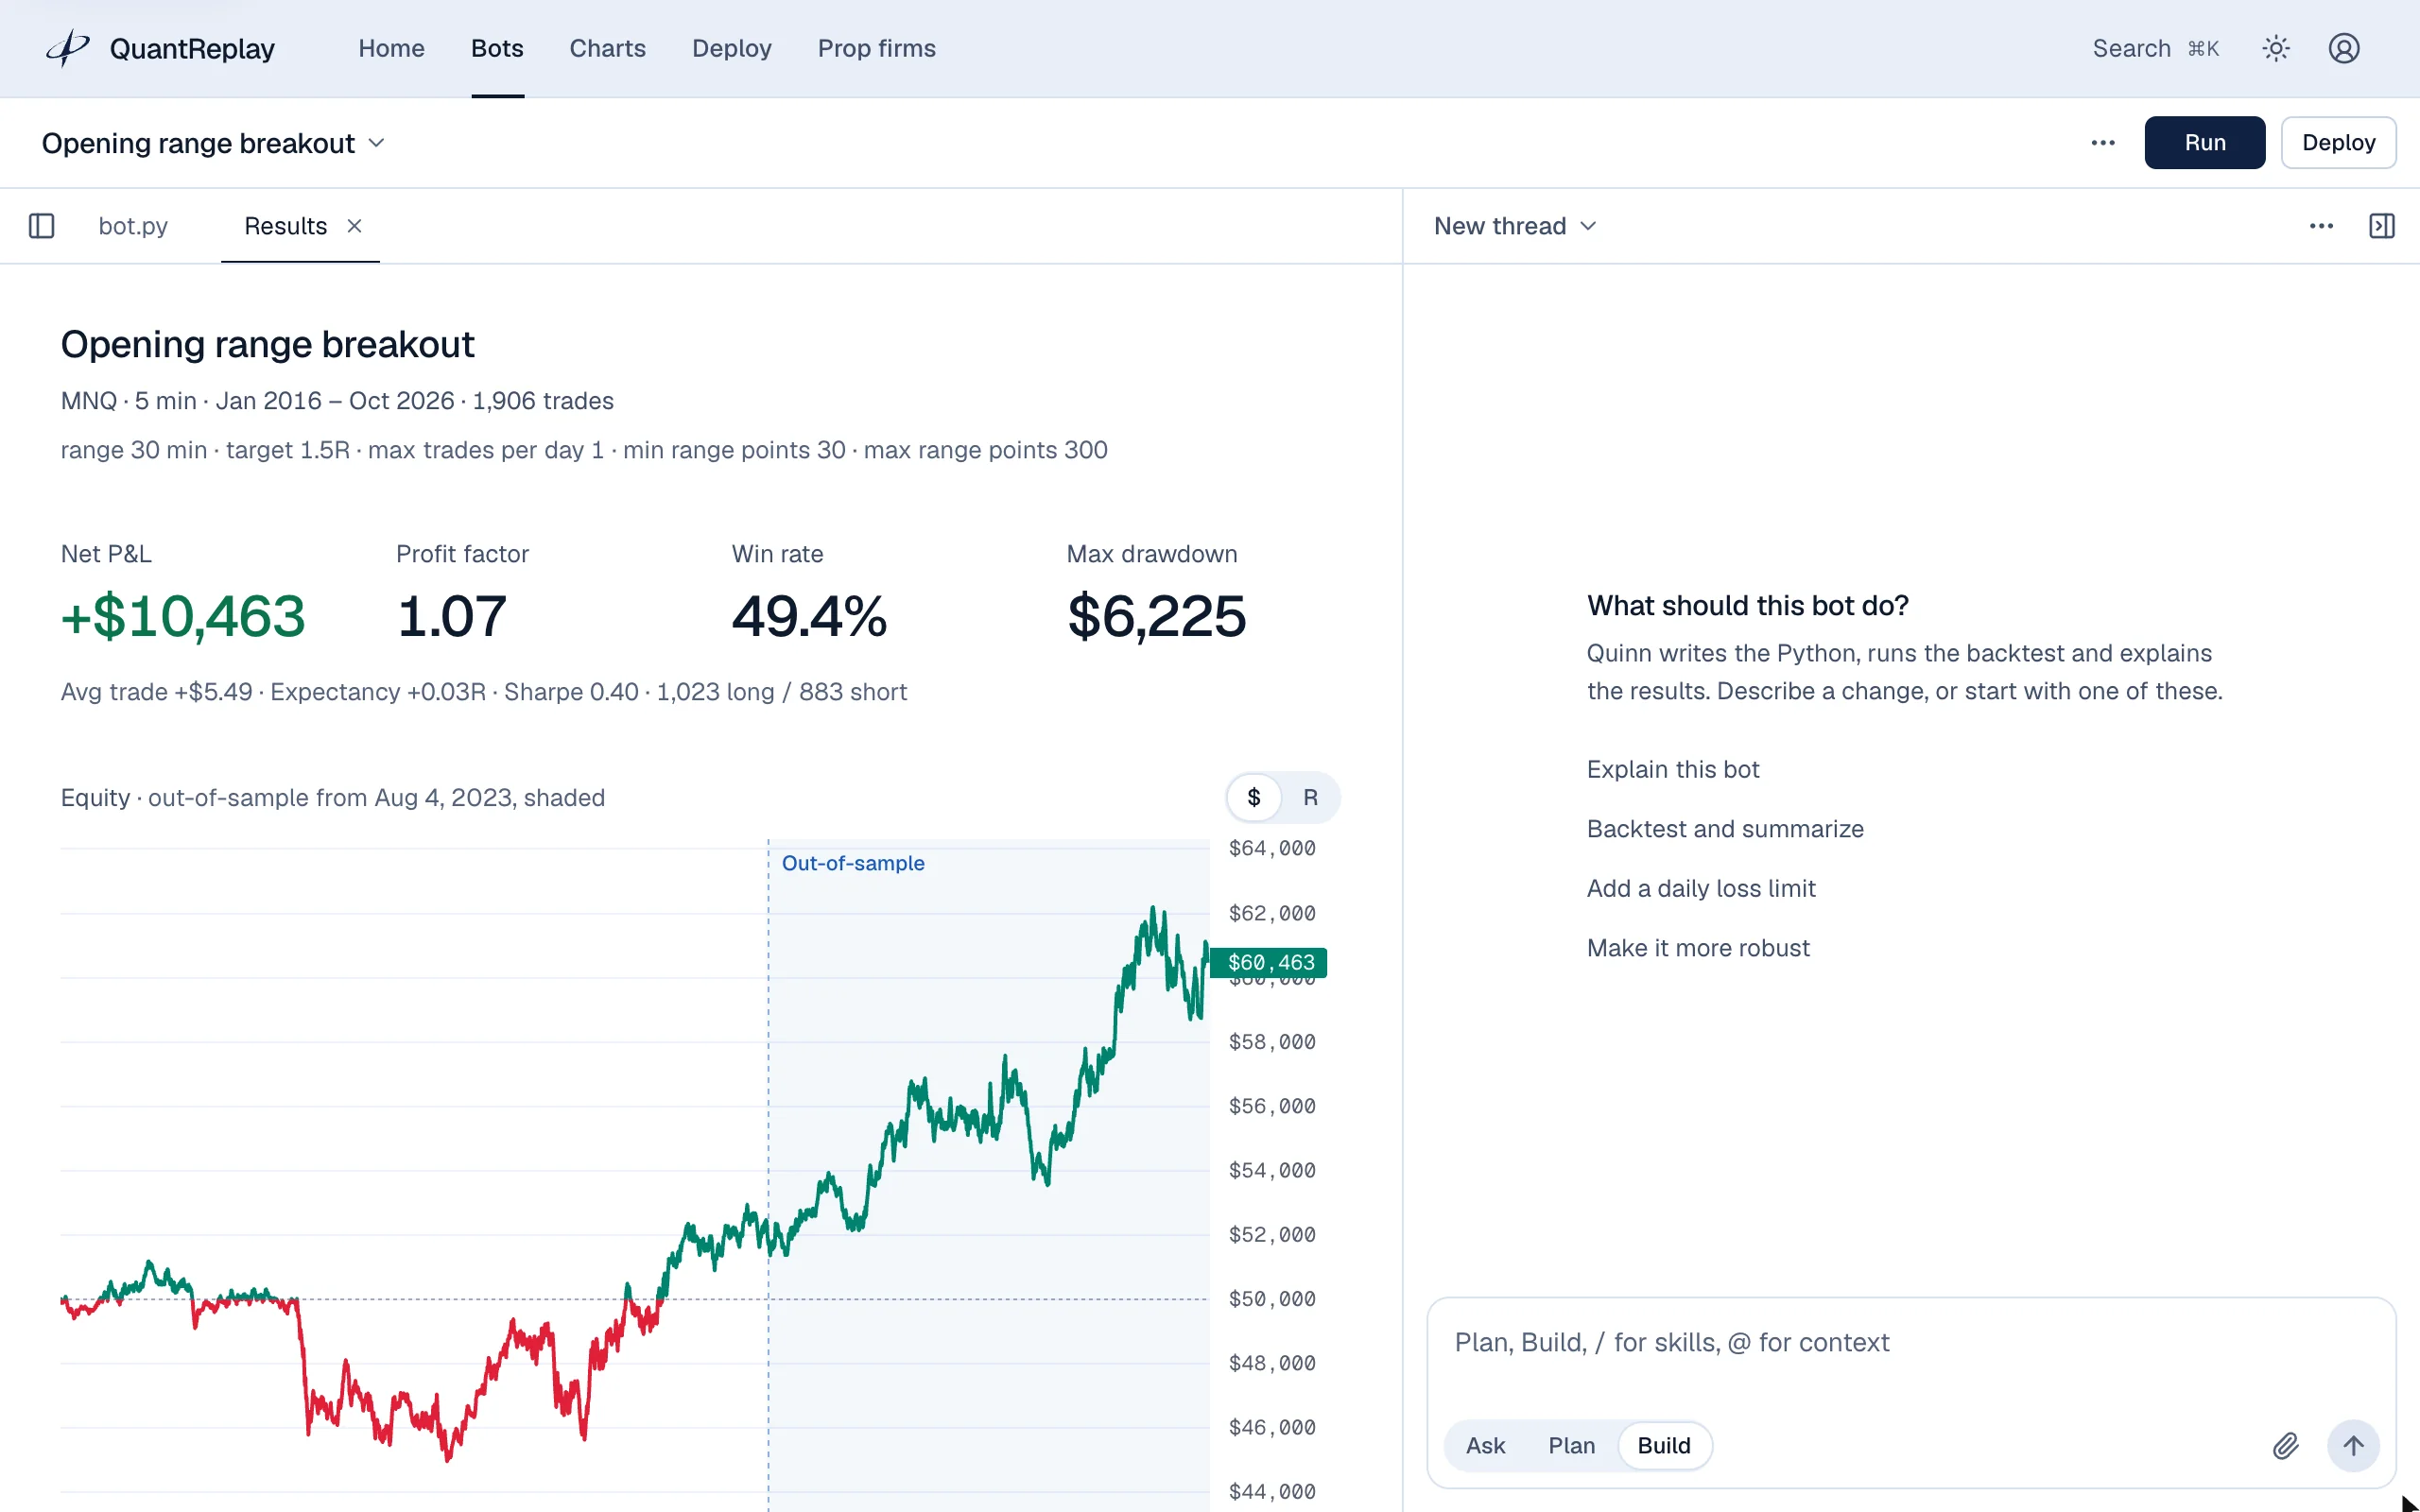
Task: Click the QuantReplay brand name text
Action: click(192, 48)
